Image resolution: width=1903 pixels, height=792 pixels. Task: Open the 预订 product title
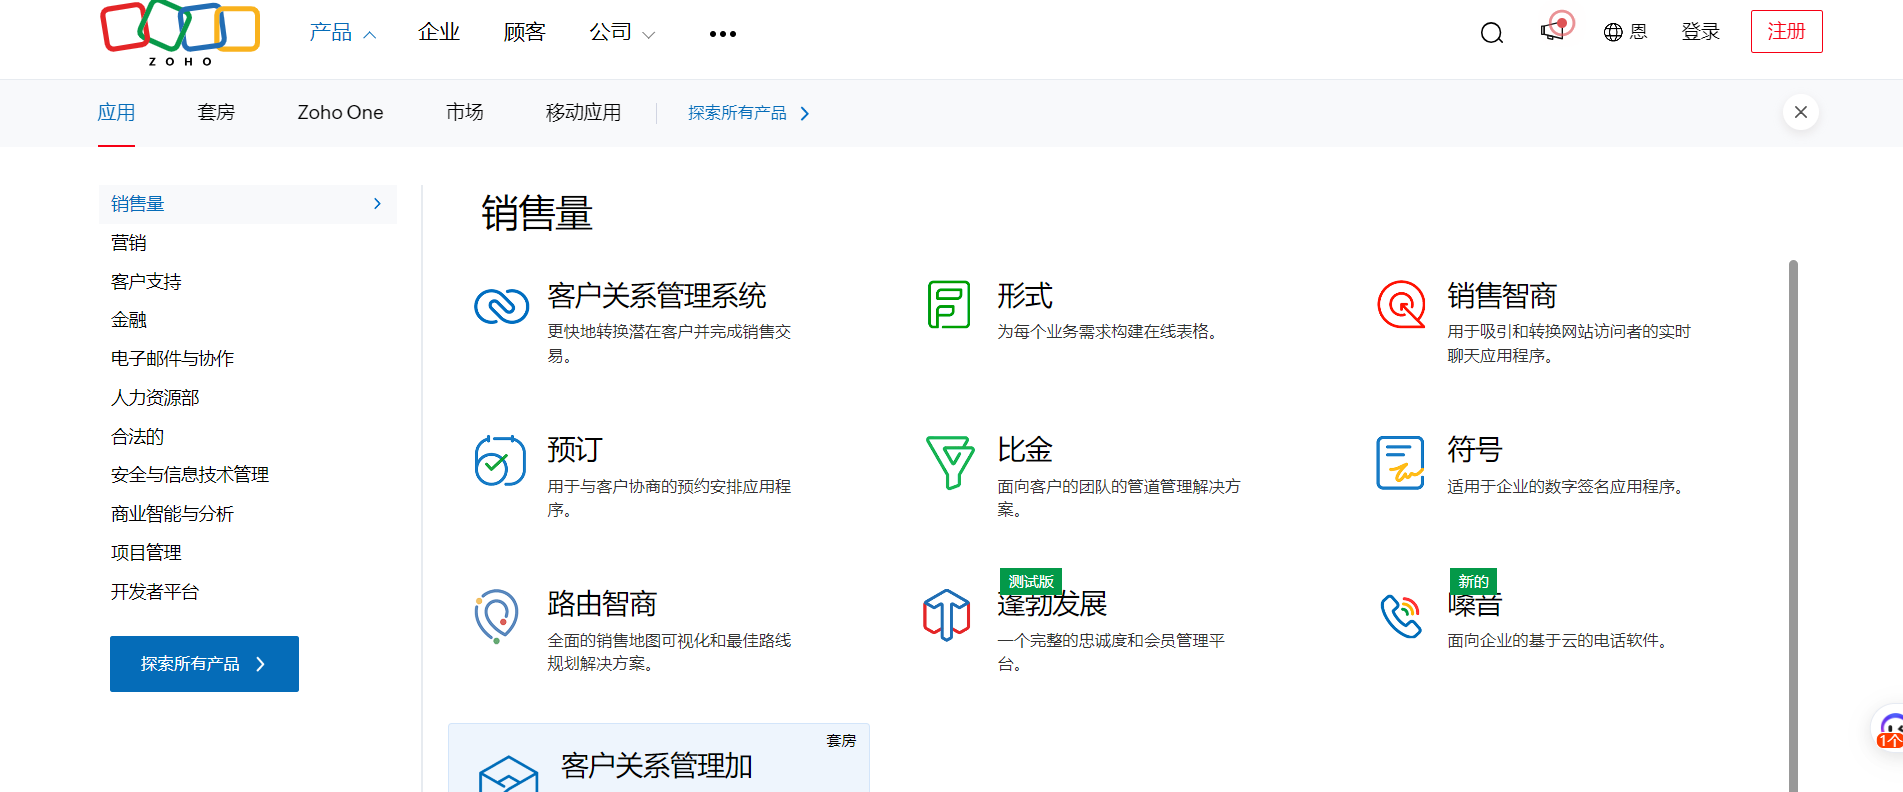point(575,450)
